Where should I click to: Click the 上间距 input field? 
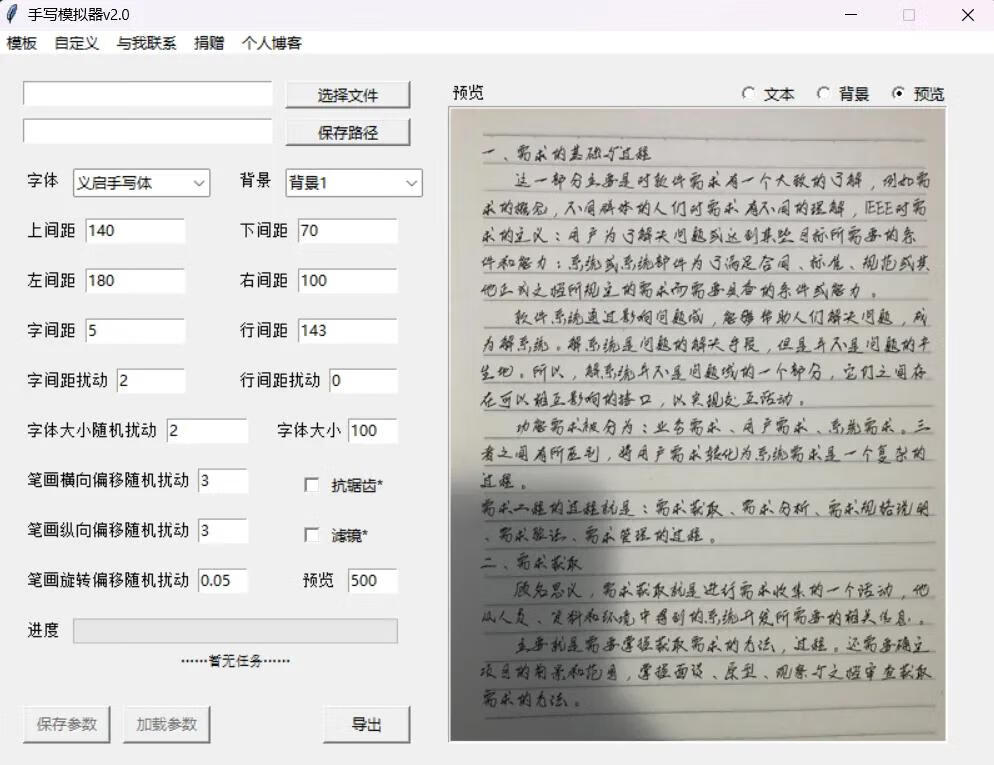click(135, 230)
